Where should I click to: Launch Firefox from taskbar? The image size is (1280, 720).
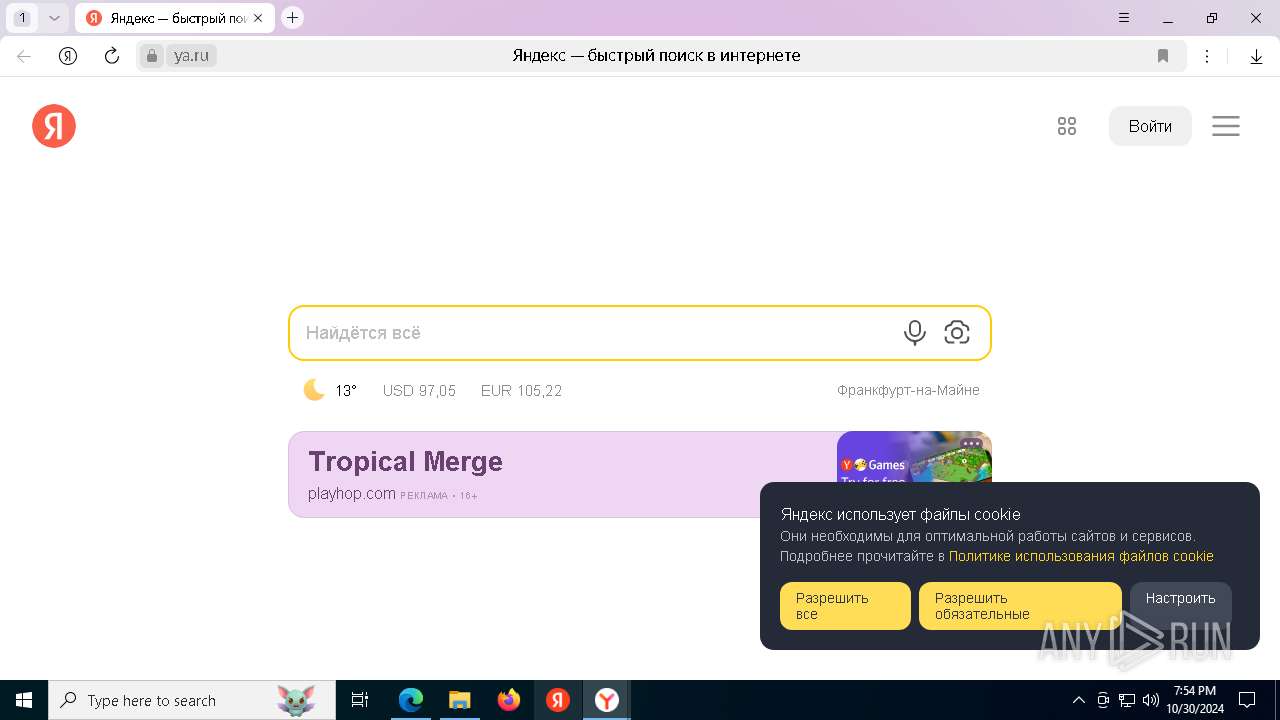pos(509,700)
